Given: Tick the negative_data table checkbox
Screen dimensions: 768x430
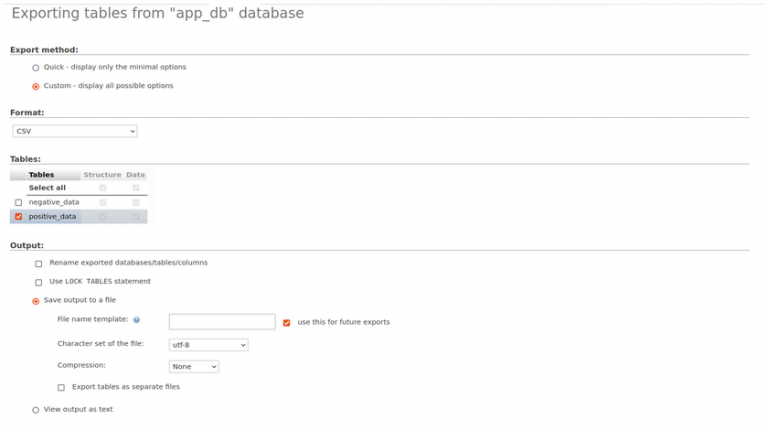Looking at the screenshot, I should (18, 202).
